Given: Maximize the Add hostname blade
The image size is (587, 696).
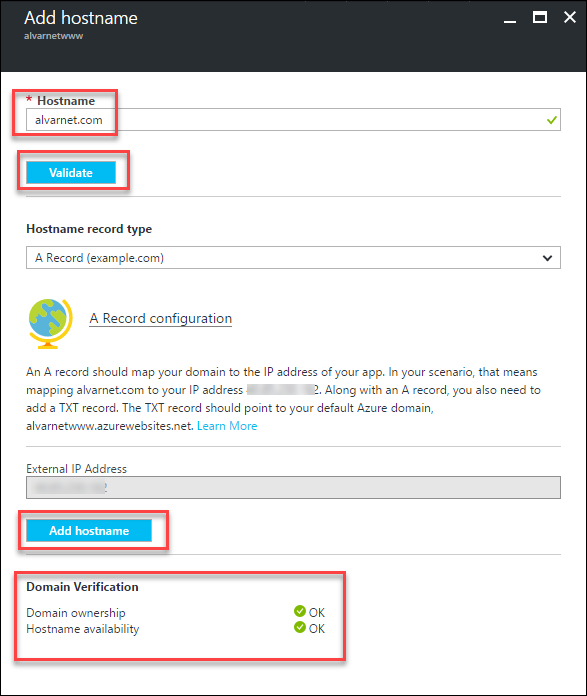Looking at the screenshot, I should [x=539, y=17].
